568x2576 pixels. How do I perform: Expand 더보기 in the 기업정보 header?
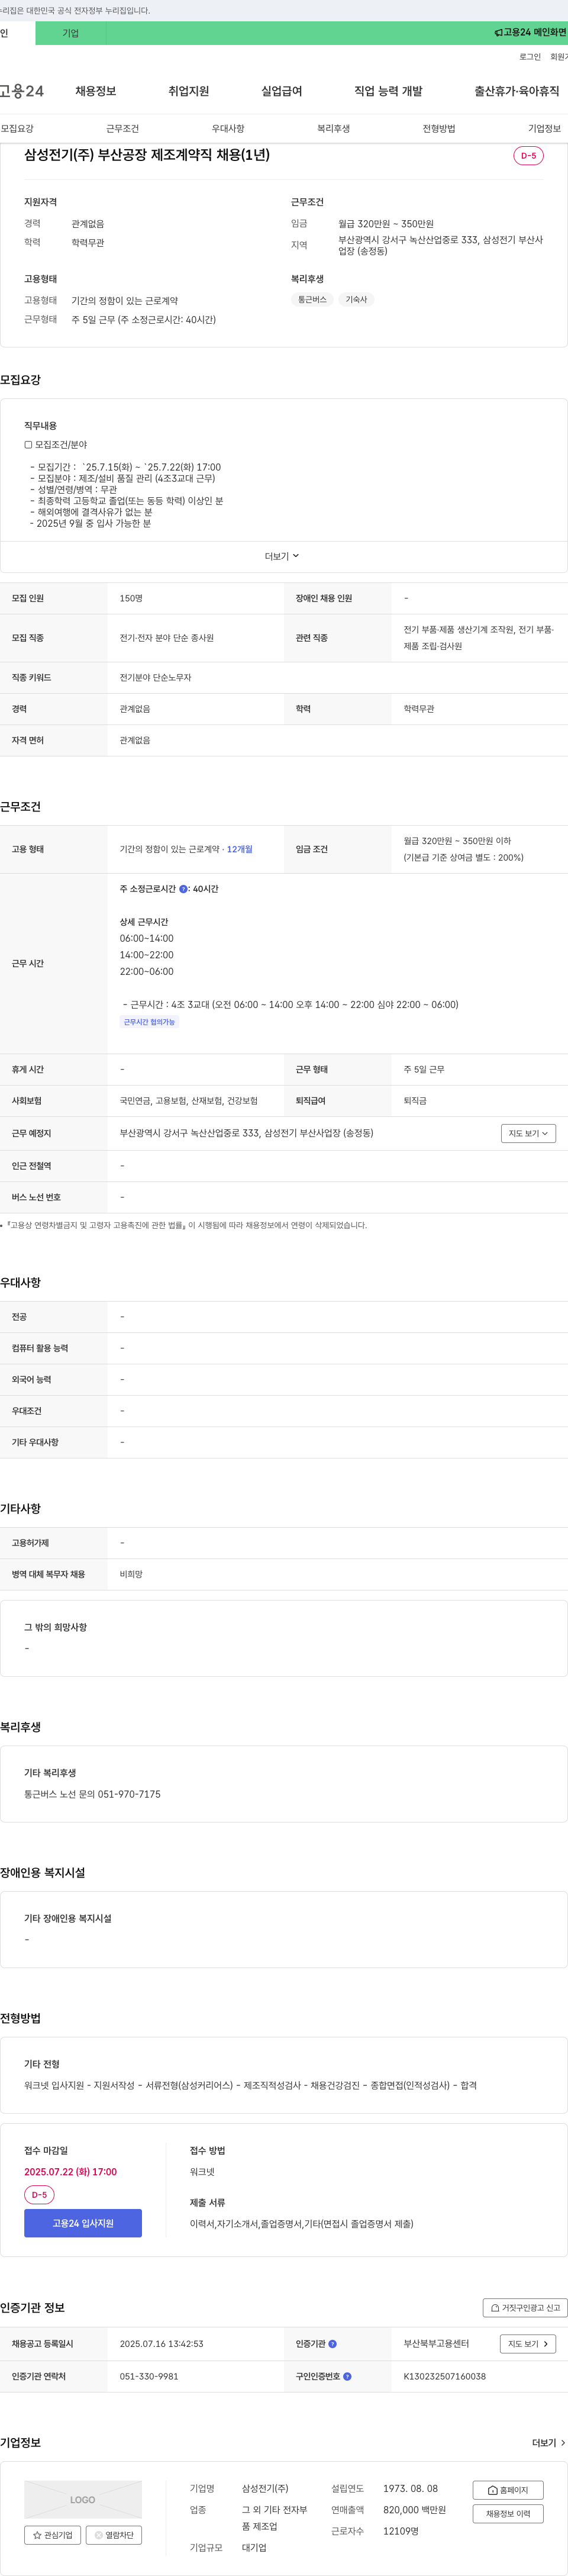548,2443
